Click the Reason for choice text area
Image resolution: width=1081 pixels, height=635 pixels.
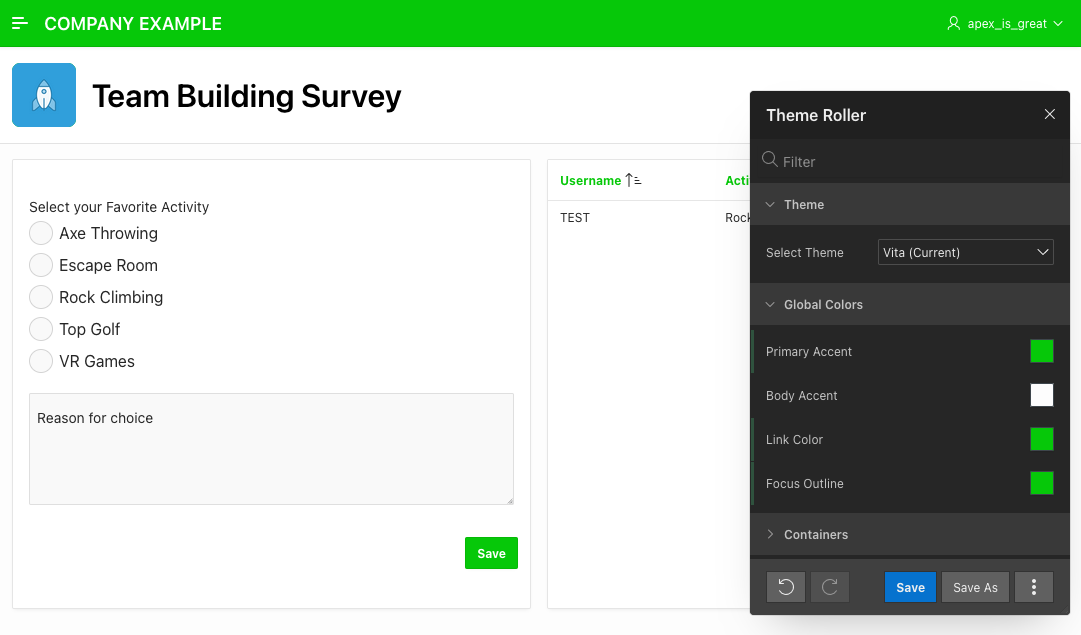pos(271,448)
